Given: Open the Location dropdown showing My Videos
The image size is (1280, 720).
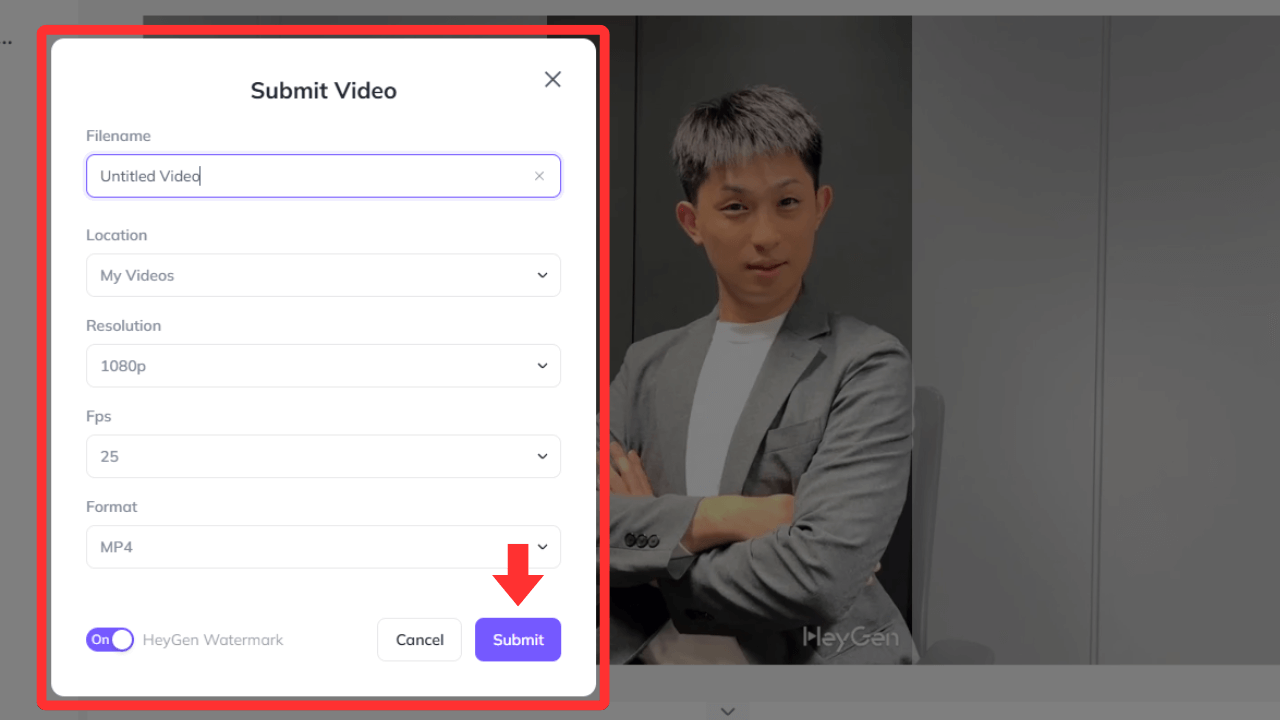Looking at the screenshot, I should coord(323,275).
